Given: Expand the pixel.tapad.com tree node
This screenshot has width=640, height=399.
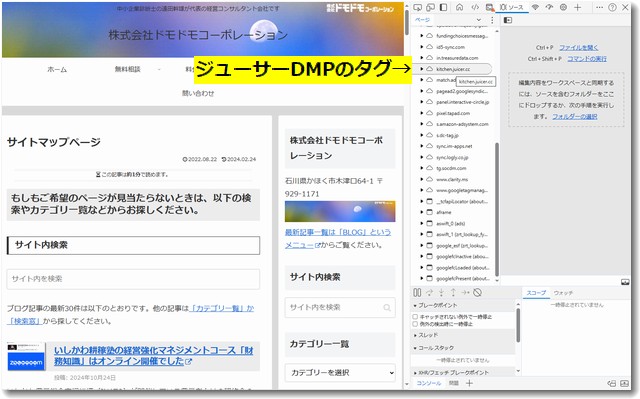Looking at the screenshot, I should [x=422, y=113].
